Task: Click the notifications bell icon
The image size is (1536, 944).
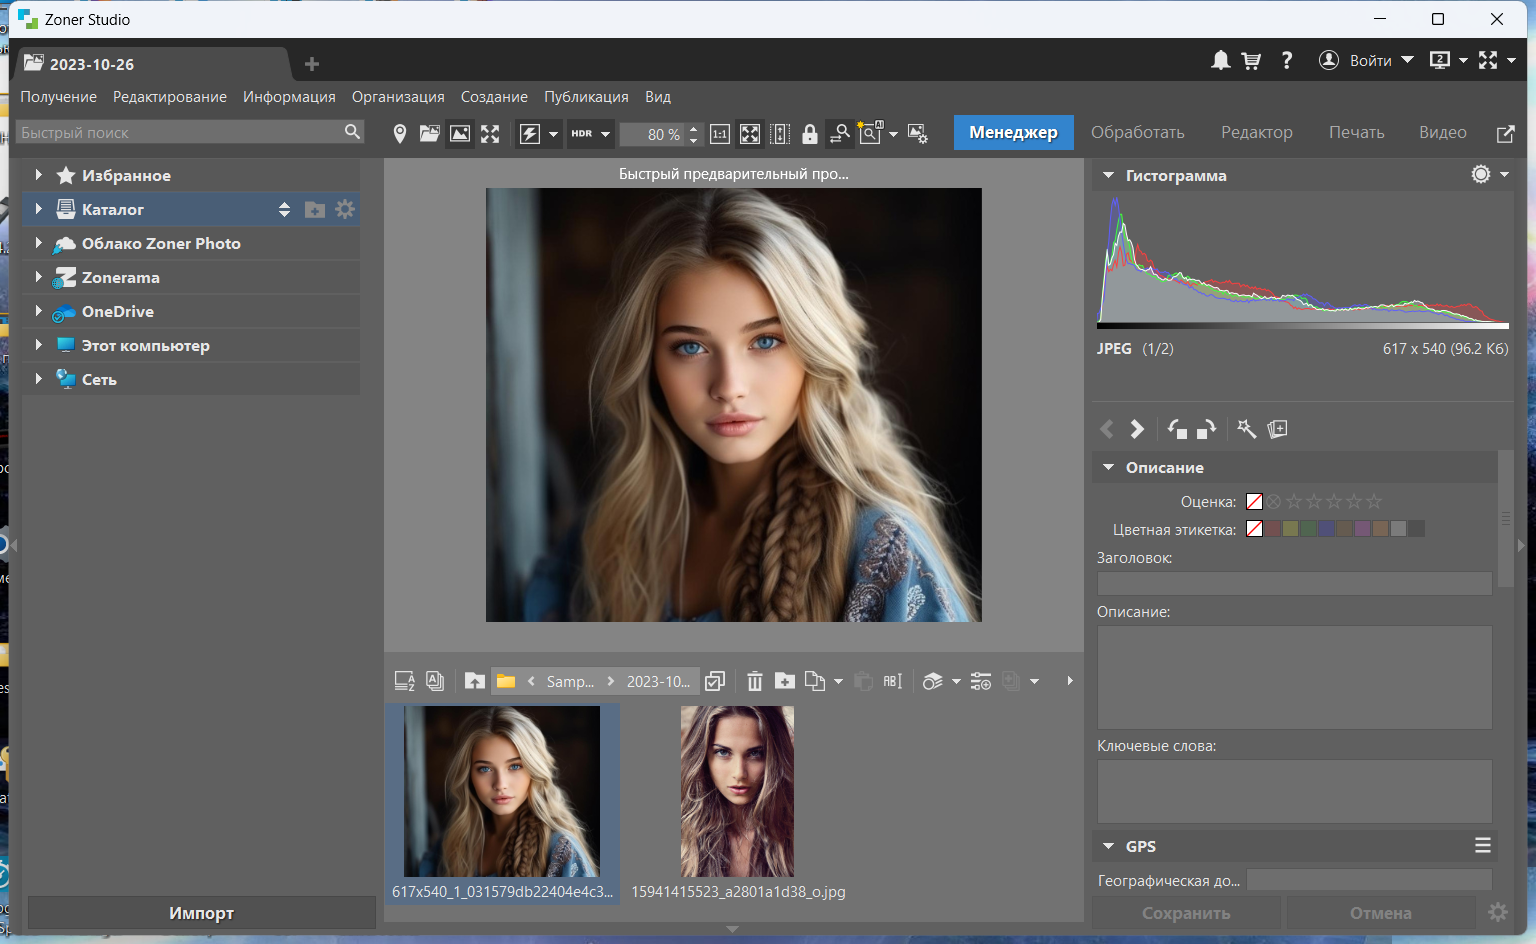Action: [1220, 61]
